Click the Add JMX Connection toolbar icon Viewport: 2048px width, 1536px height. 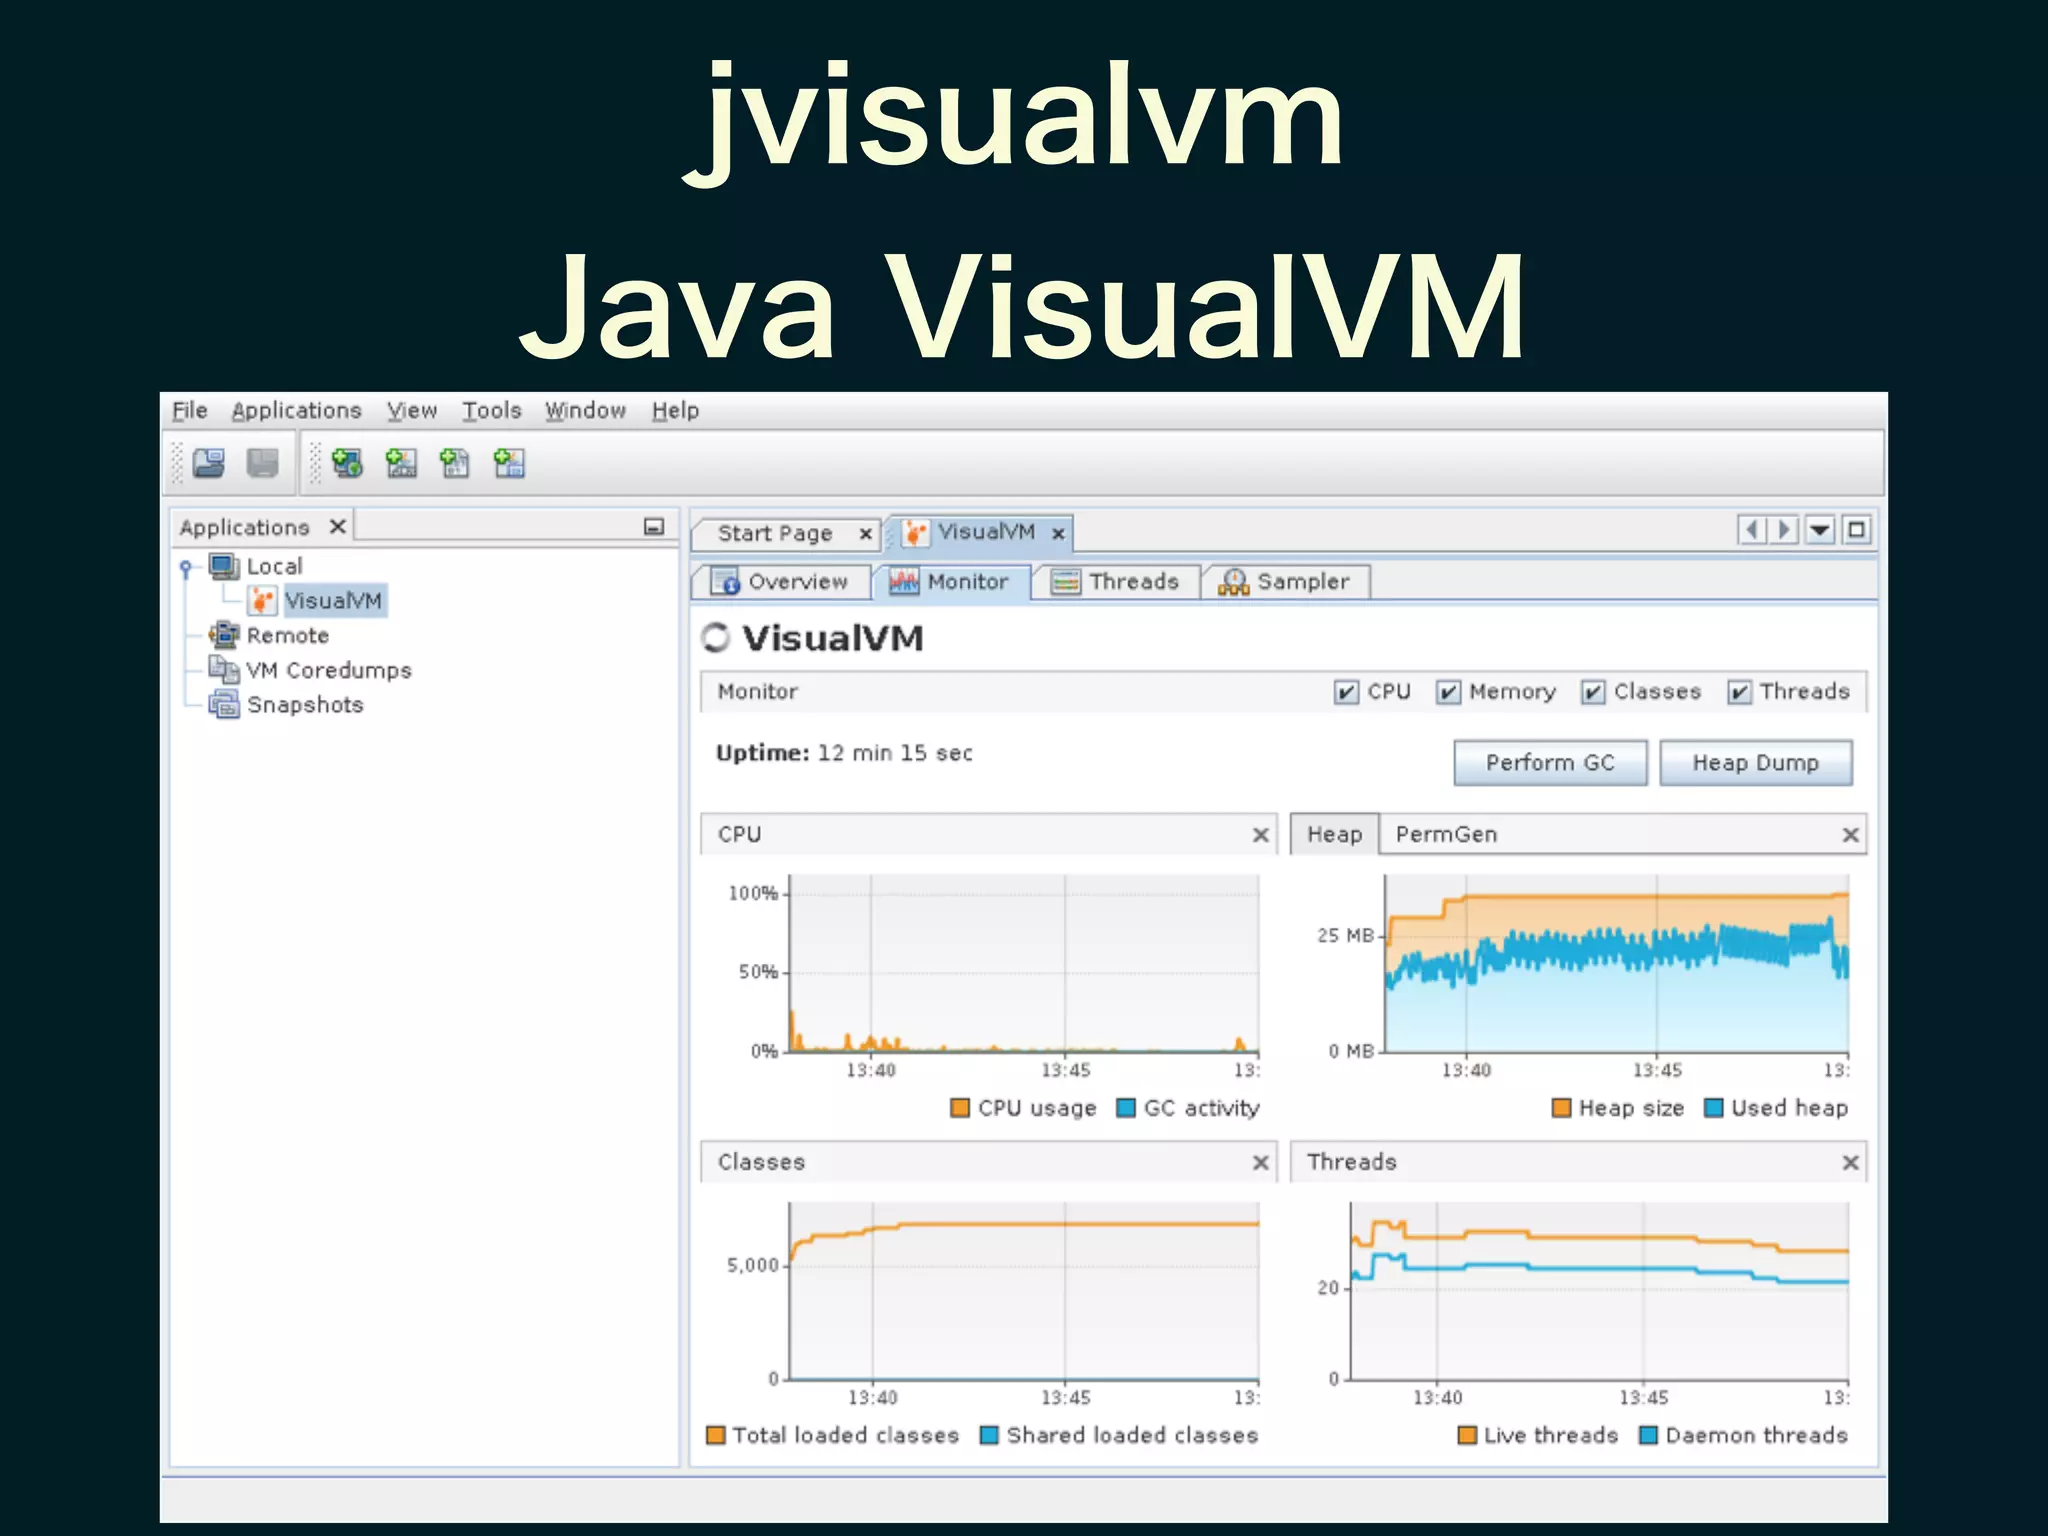[x=401, y=463]
